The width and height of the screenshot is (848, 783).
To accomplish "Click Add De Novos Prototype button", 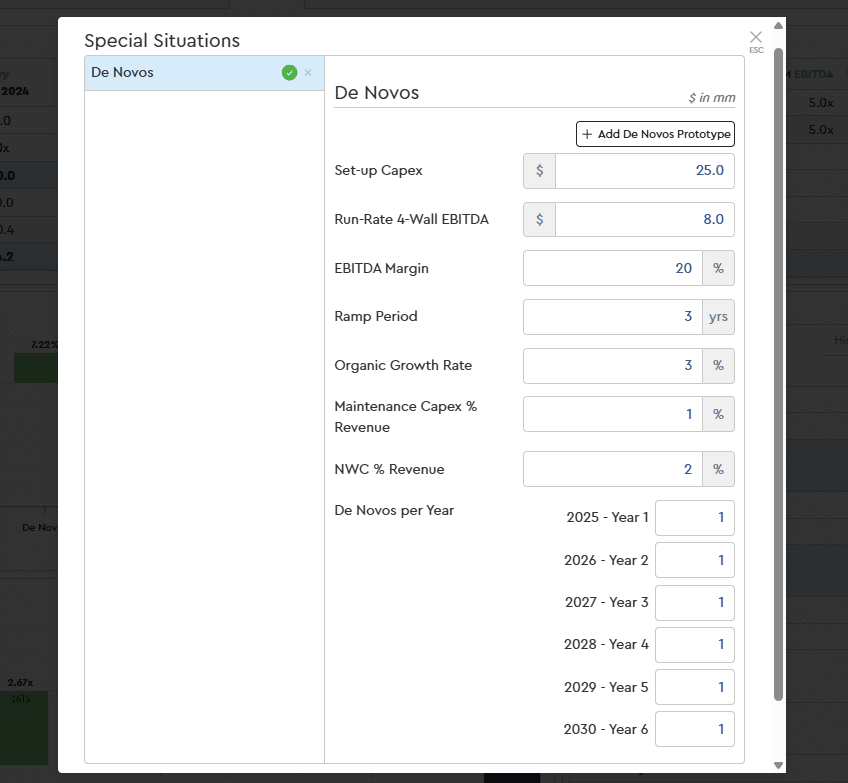I will tap(655, 134).
